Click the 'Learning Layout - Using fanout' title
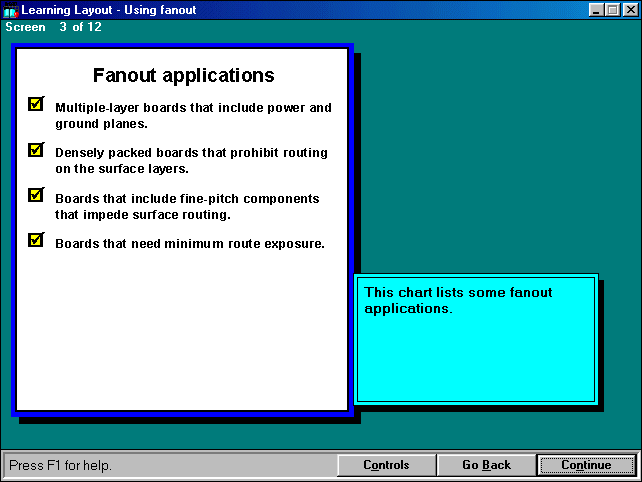The width and height of the screenshot is (642, 482). coord(109,10)
